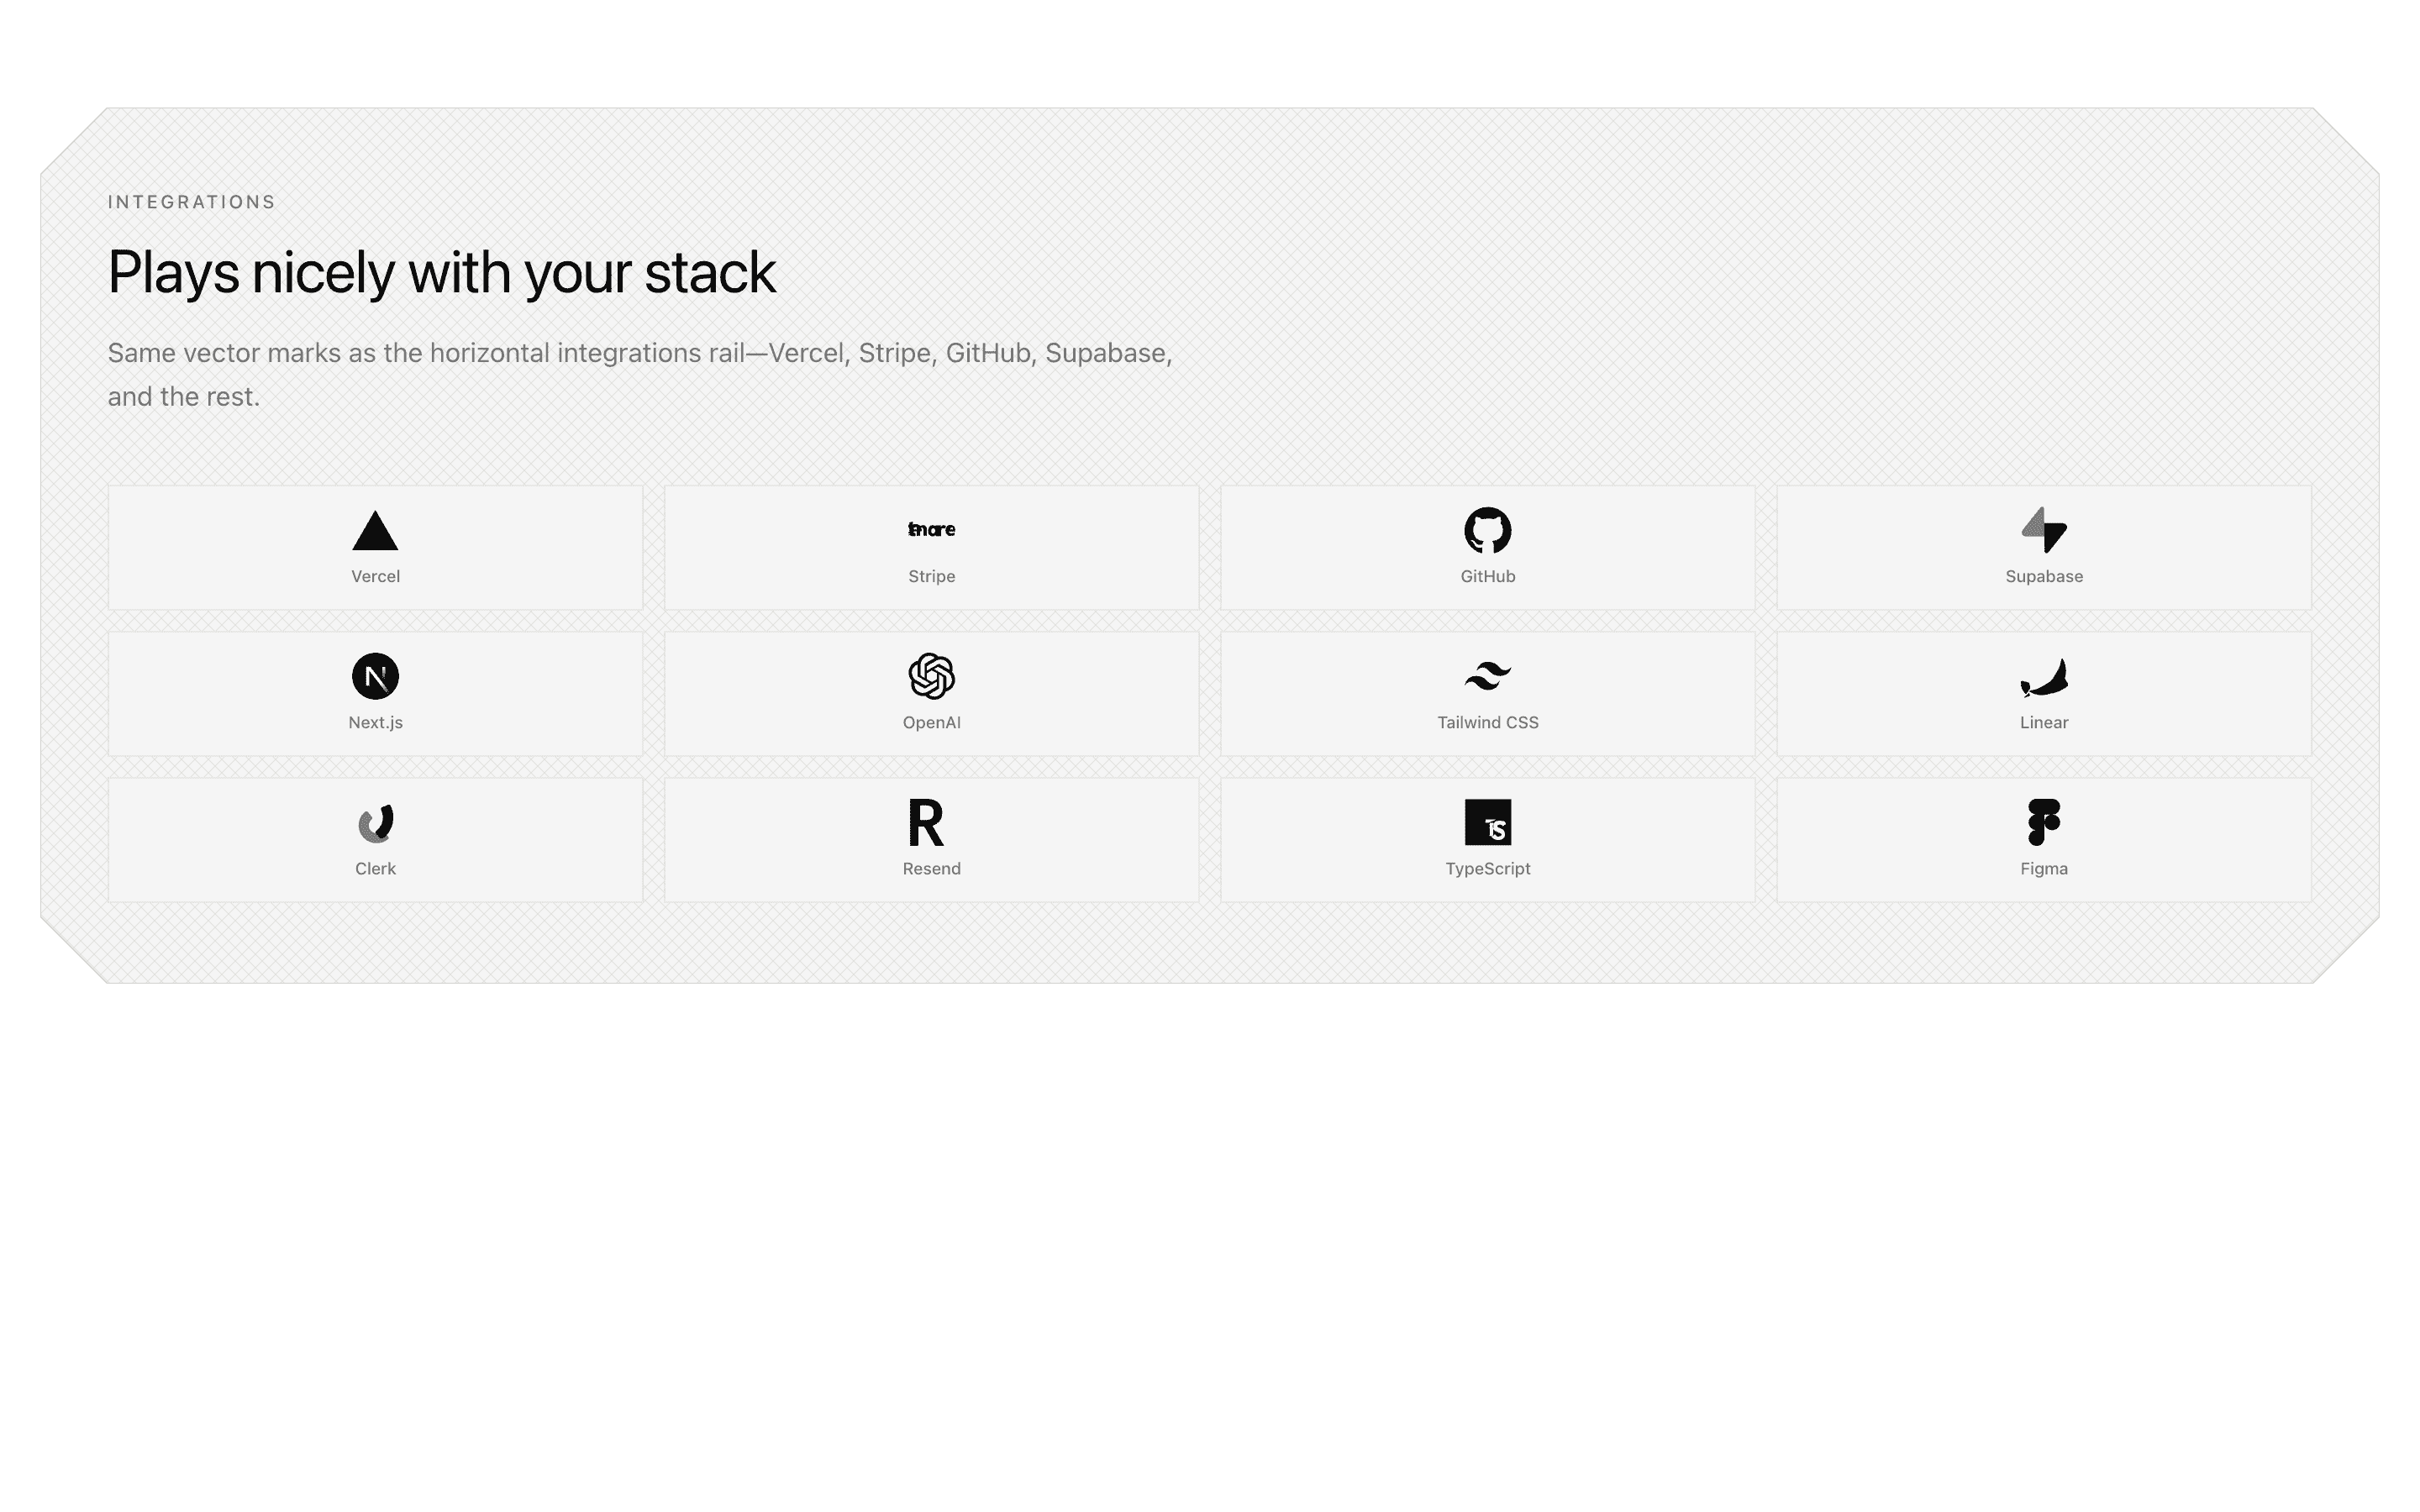Click the INTEGRATIONS section label

pyautogui.click(x=191, y=201)
